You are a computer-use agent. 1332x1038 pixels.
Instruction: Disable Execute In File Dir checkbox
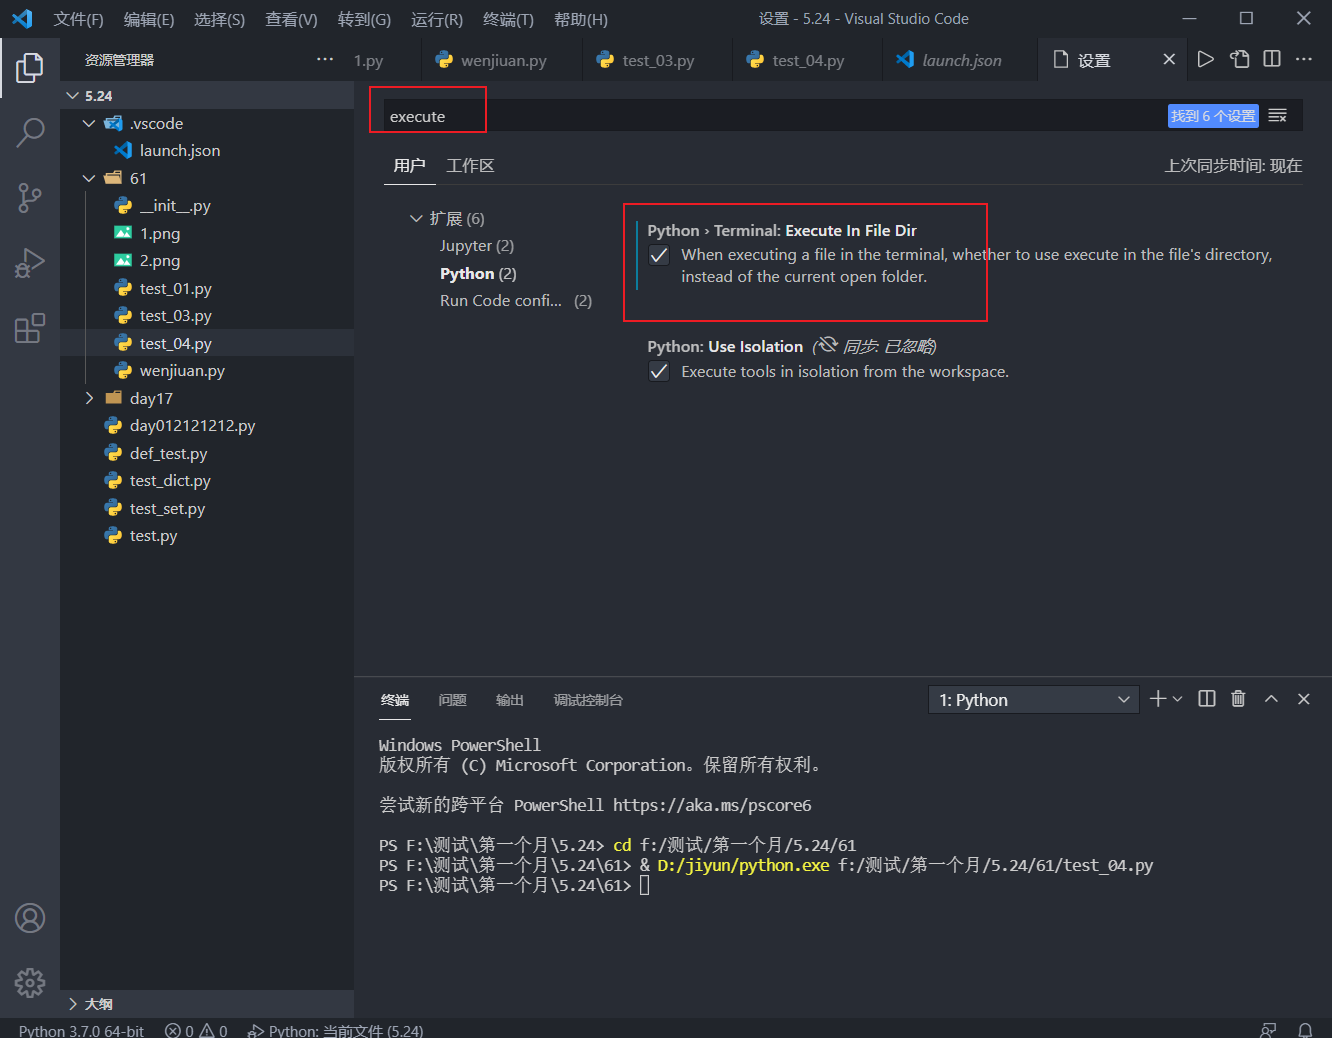point(658,255)
